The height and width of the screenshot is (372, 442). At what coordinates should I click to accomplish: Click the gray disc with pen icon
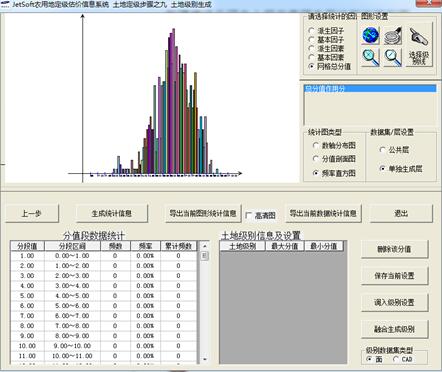[393, 36]
